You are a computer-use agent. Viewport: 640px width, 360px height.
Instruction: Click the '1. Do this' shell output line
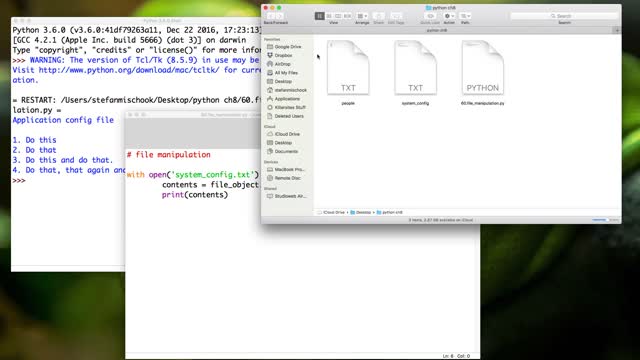(x=34, y=140)
